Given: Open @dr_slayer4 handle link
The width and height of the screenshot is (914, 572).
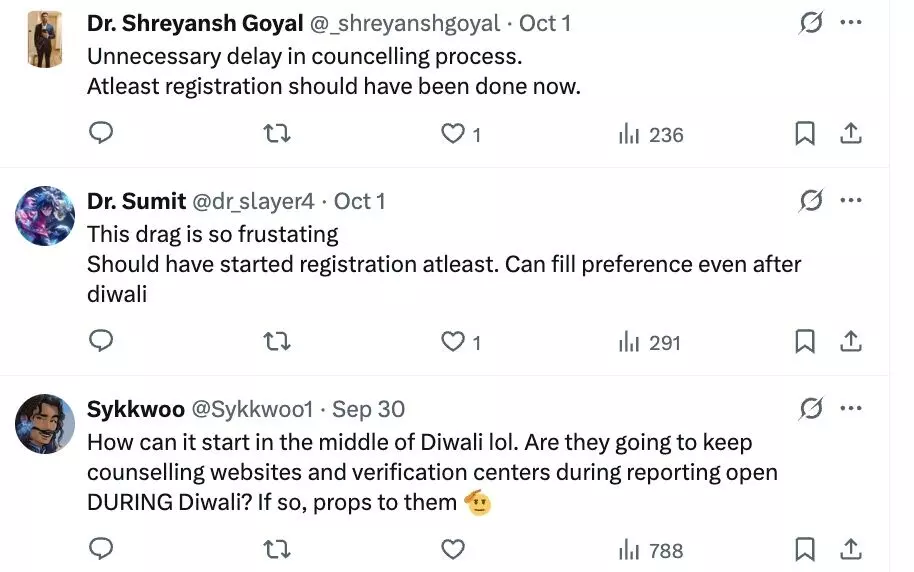Looking at the screenshot, I should [253, 201].
